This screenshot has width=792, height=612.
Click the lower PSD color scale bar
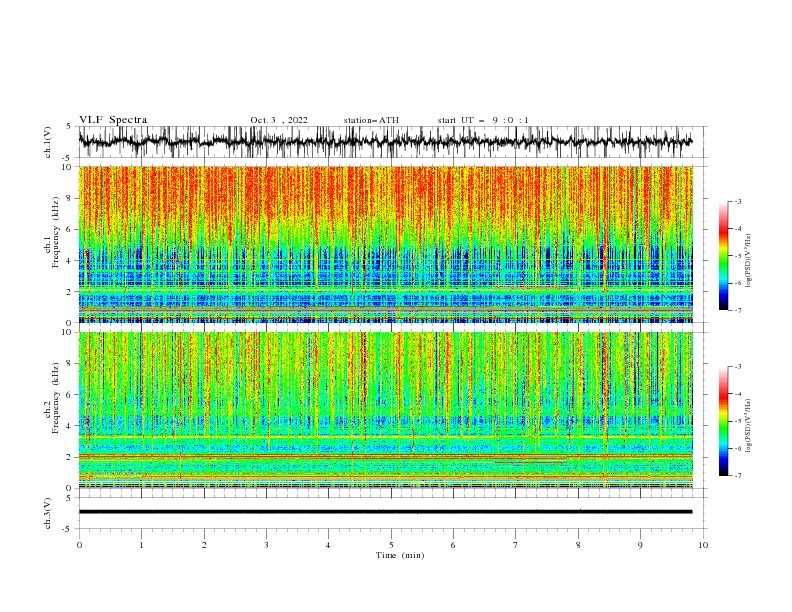point(724,421)
